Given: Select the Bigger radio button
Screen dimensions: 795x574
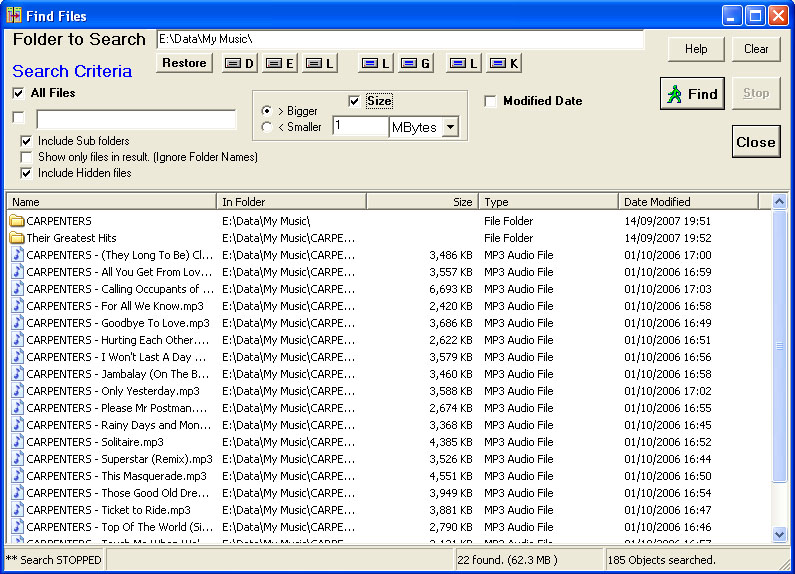Looking at the screenshot, I should (x=267, y=111).
